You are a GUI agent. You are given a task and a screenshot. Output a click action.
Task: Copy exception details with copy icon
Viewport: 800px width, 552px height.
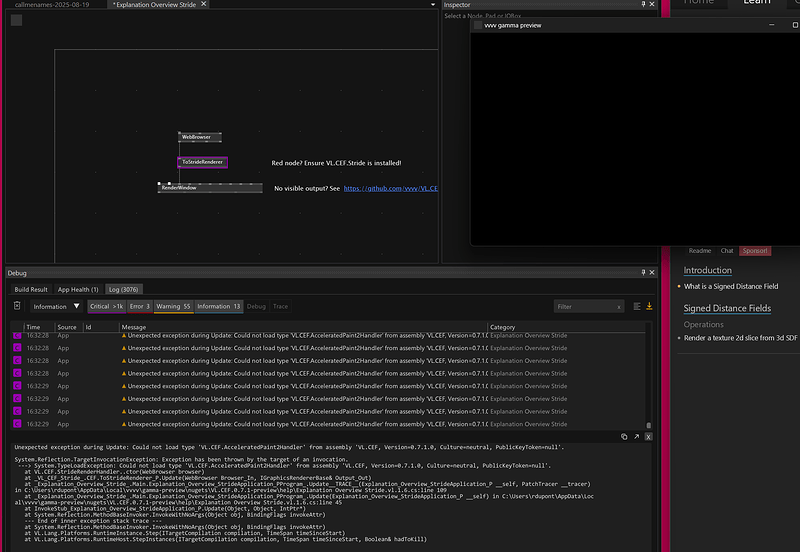tap(624, 437)
